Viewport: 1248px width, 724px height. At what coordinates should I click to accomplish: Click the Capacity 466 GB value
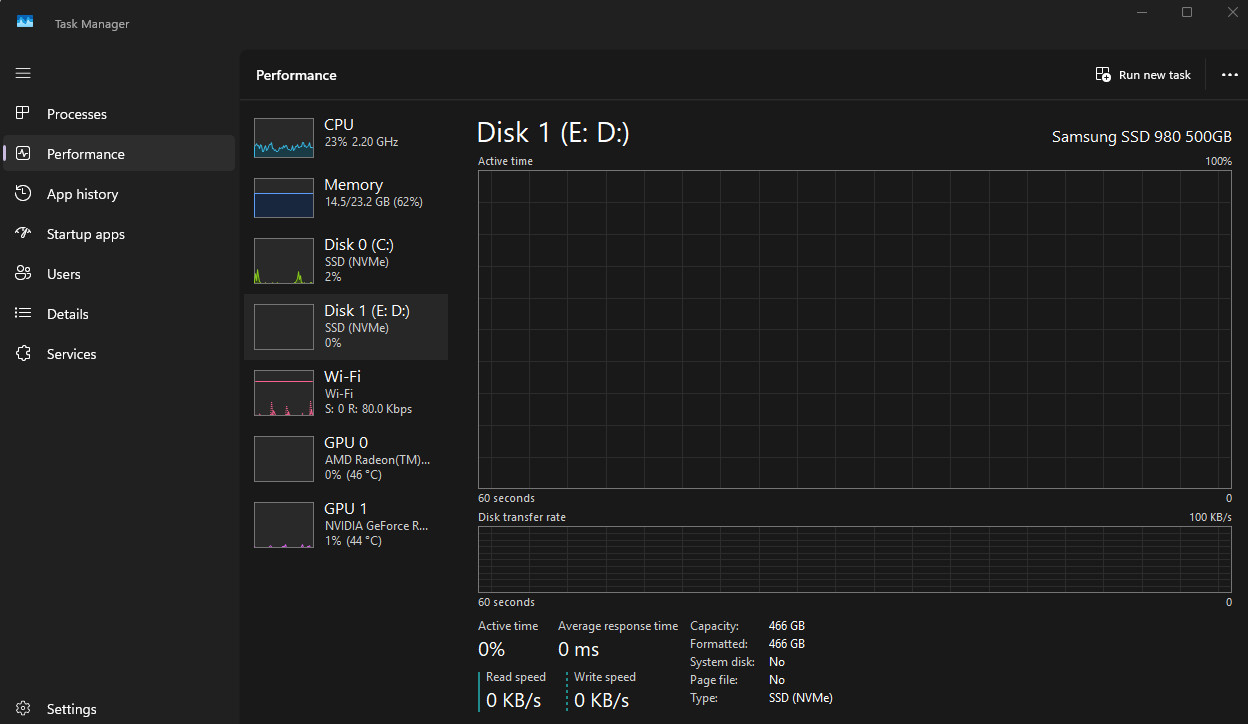click(x=787, y=626)
